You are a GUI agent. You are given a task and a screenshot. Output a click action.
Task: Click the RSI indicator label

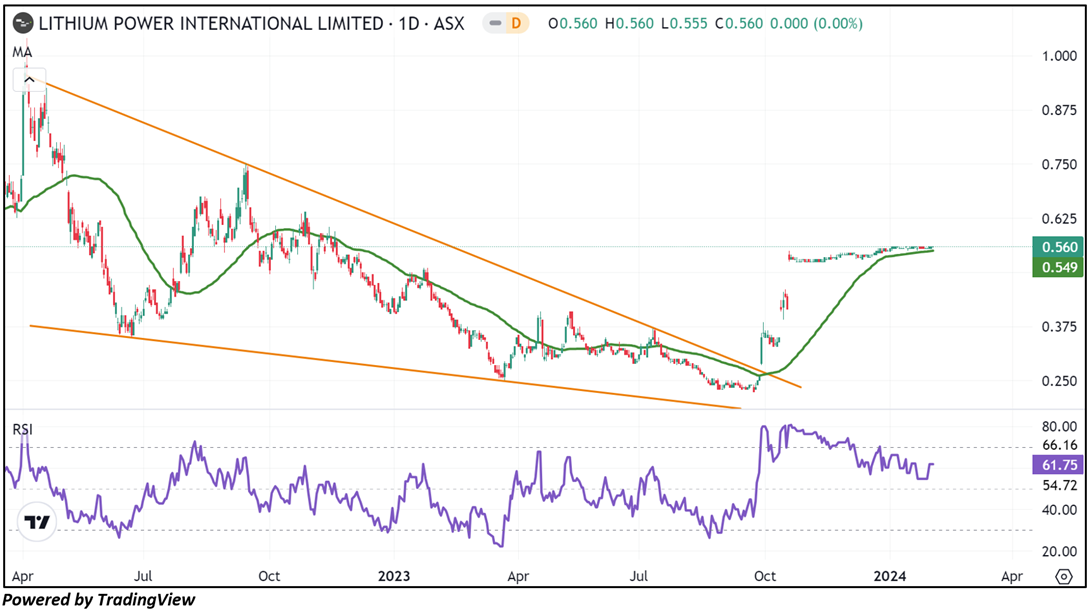pyautogui.click(x=22, y=429)
